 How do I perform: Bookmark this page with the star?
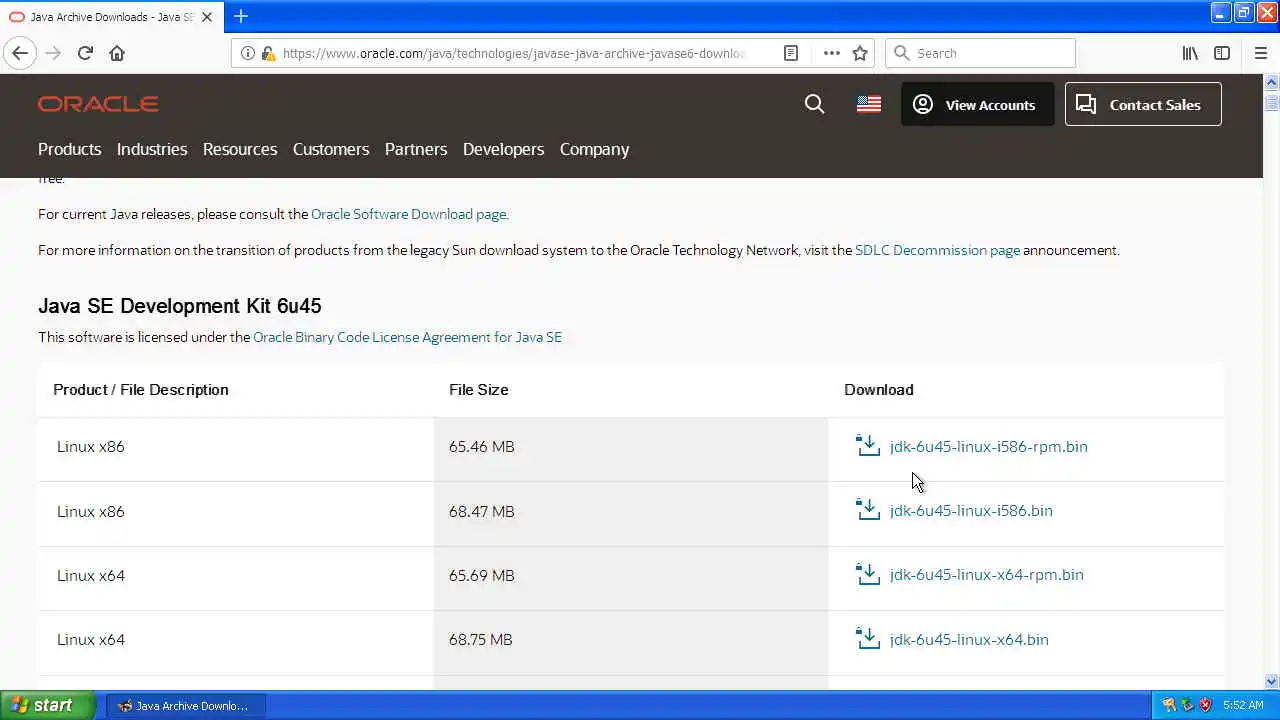[x=860, y=53]
